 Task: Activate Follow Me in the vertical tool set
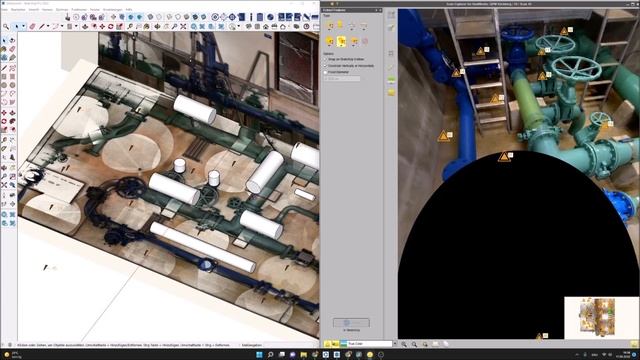coord(12,121)
